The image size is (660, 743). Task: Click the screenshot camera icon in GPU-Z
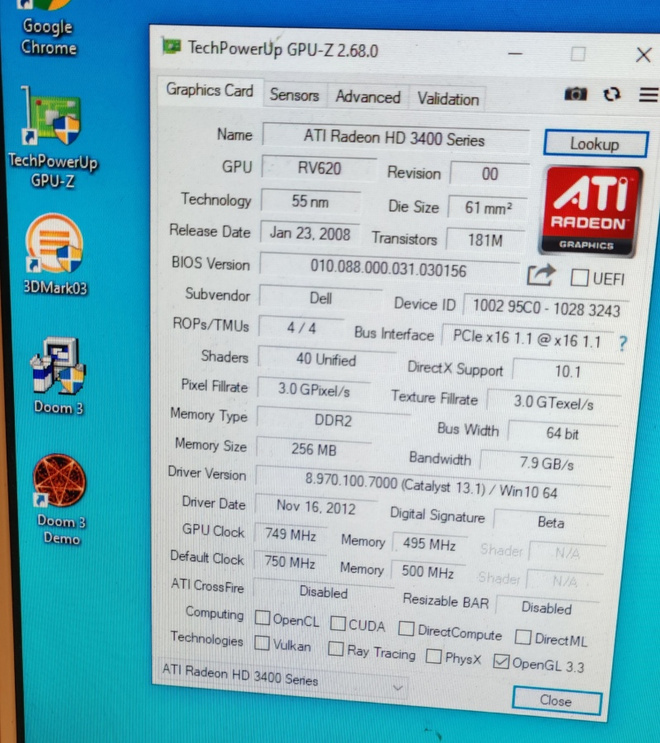576,94
